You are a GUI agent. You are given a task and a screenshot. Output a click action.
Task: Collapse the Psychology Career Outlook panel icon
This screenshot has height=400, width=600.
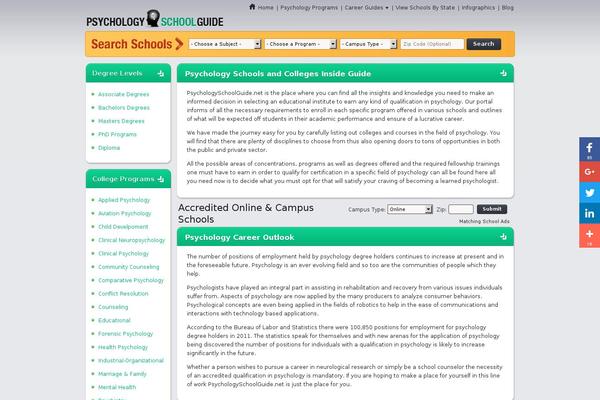pyautogui.click(x=503, y=237)
